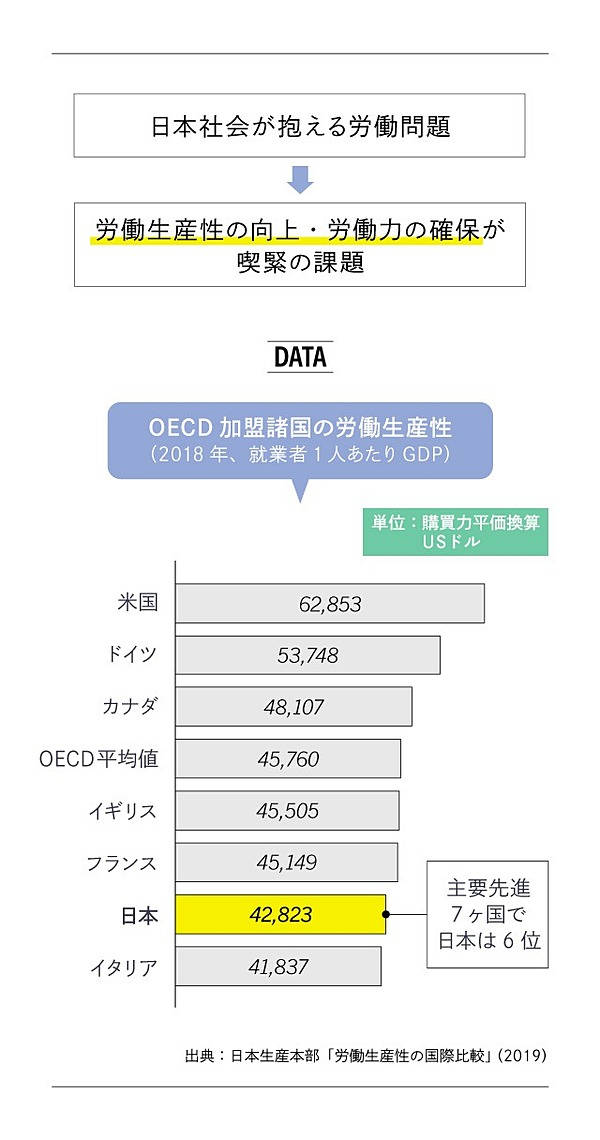Click the yellow Japan bar showing 42,823
This screenshot has width=600, height=1140.
[280, 914]
